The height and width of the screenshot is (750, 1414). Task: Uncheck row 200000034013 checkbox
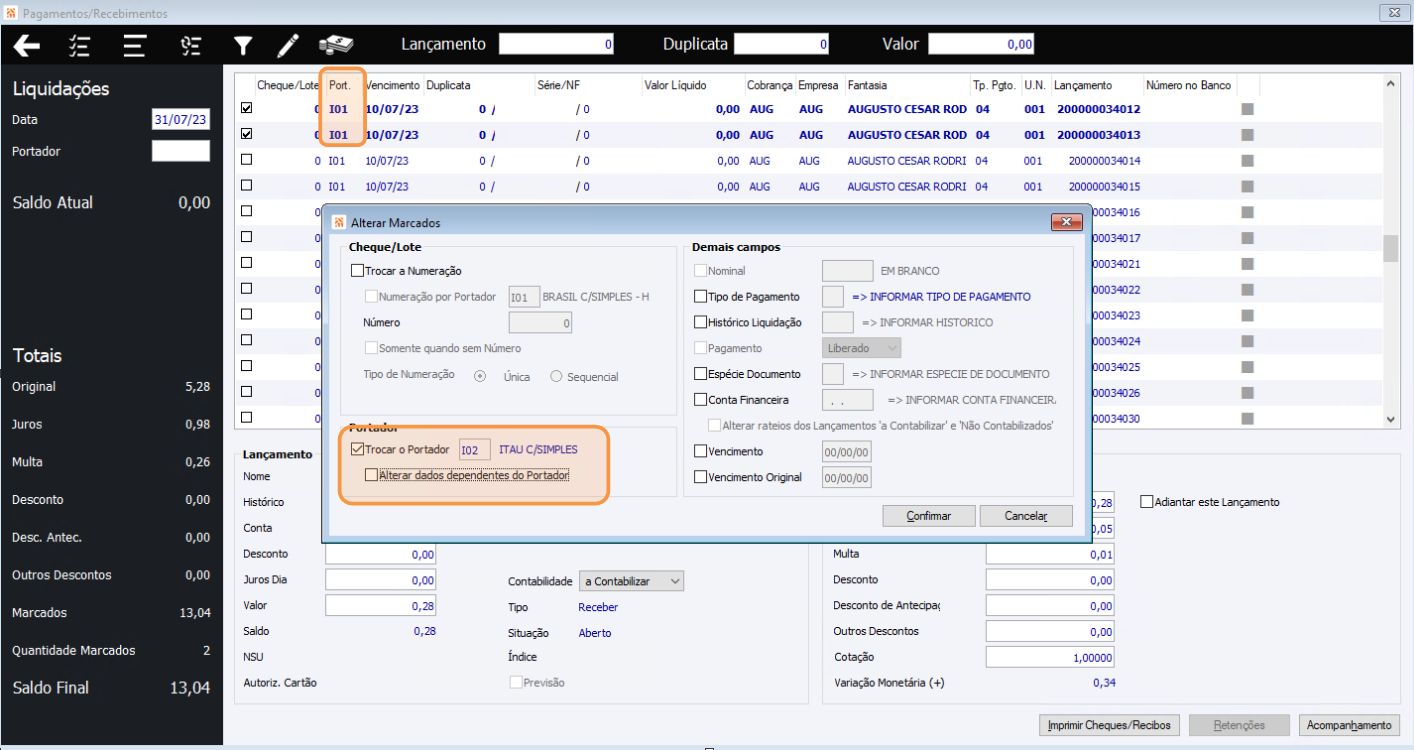[x=247, y=133]
